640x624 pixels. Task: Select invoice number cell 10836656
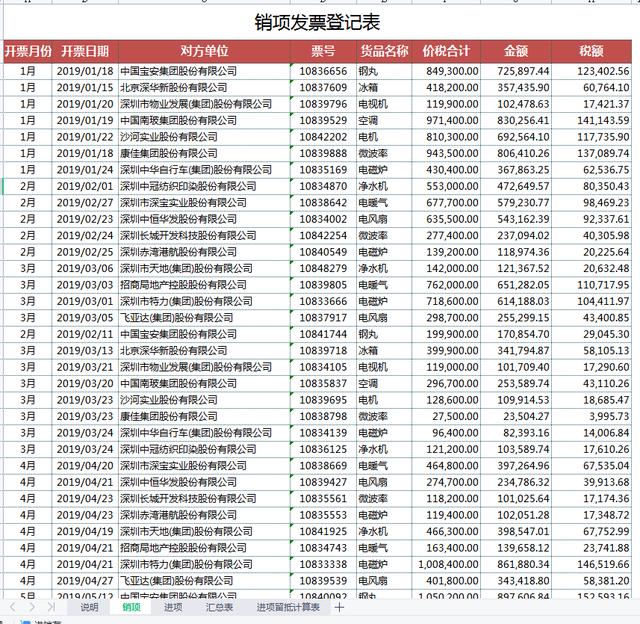tap(323, 71)
